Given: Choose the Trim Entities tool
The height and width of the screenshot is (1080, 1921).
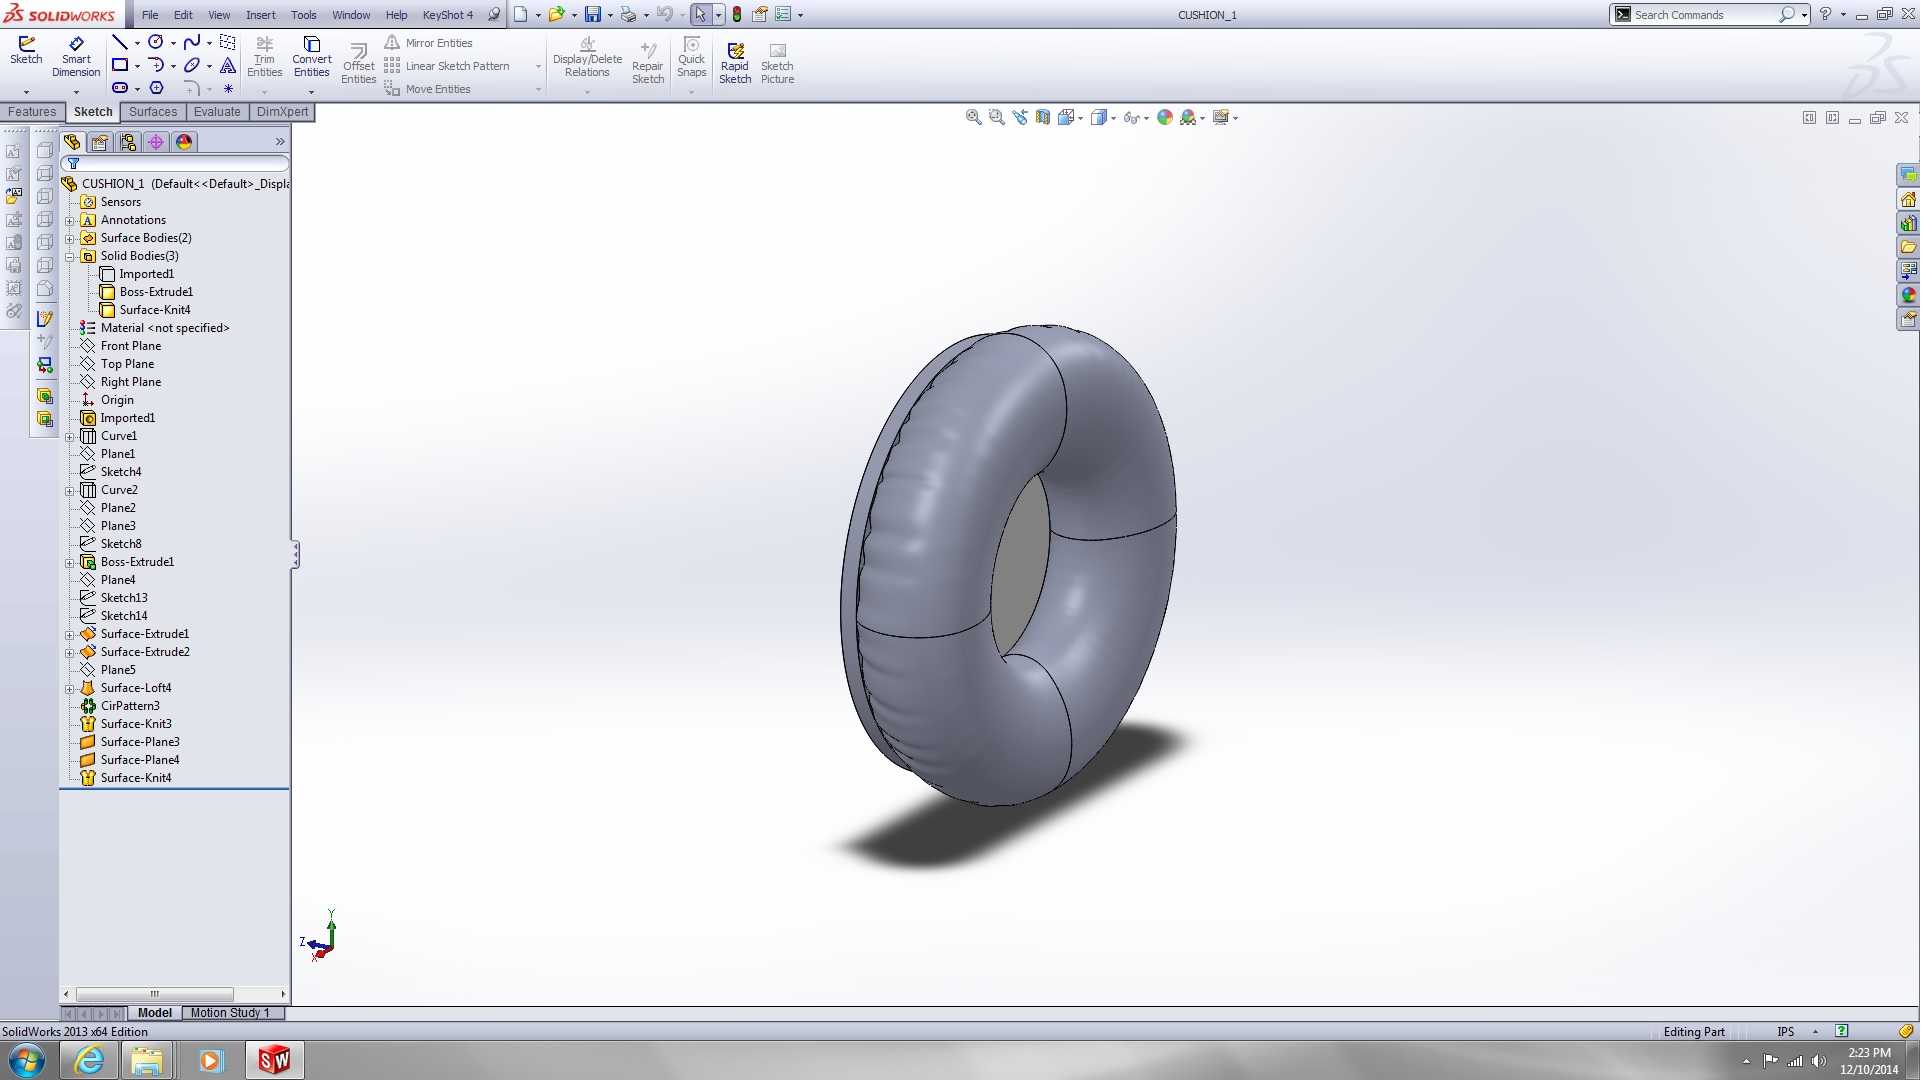Looking at the screenshot, I should [x=264, y=57].
